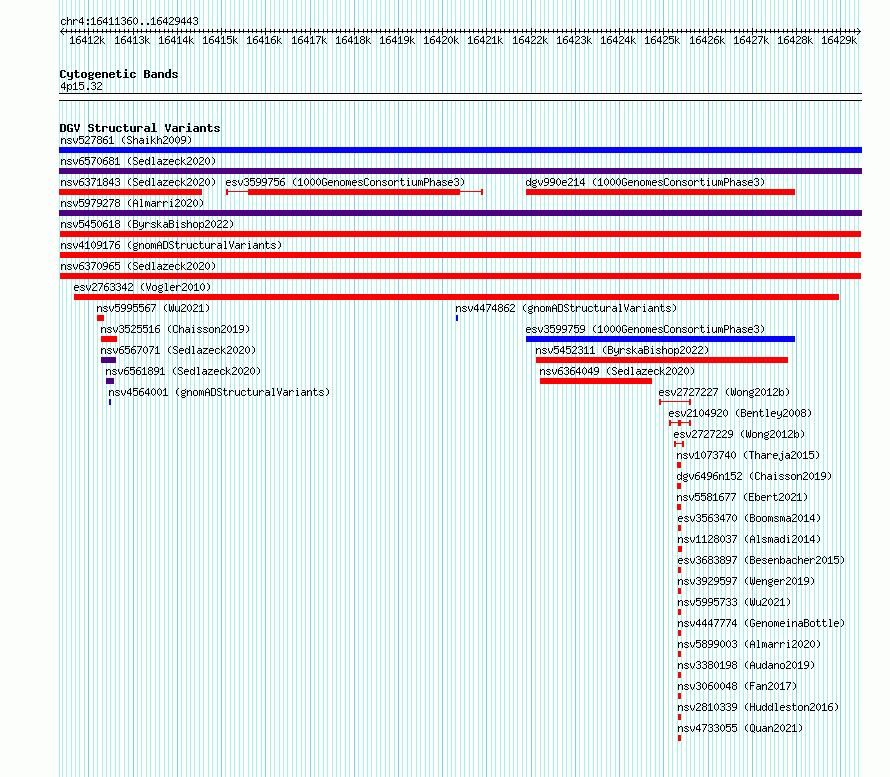
Task: Click the DGV Structural Variants track title
Action: (140, 128)
